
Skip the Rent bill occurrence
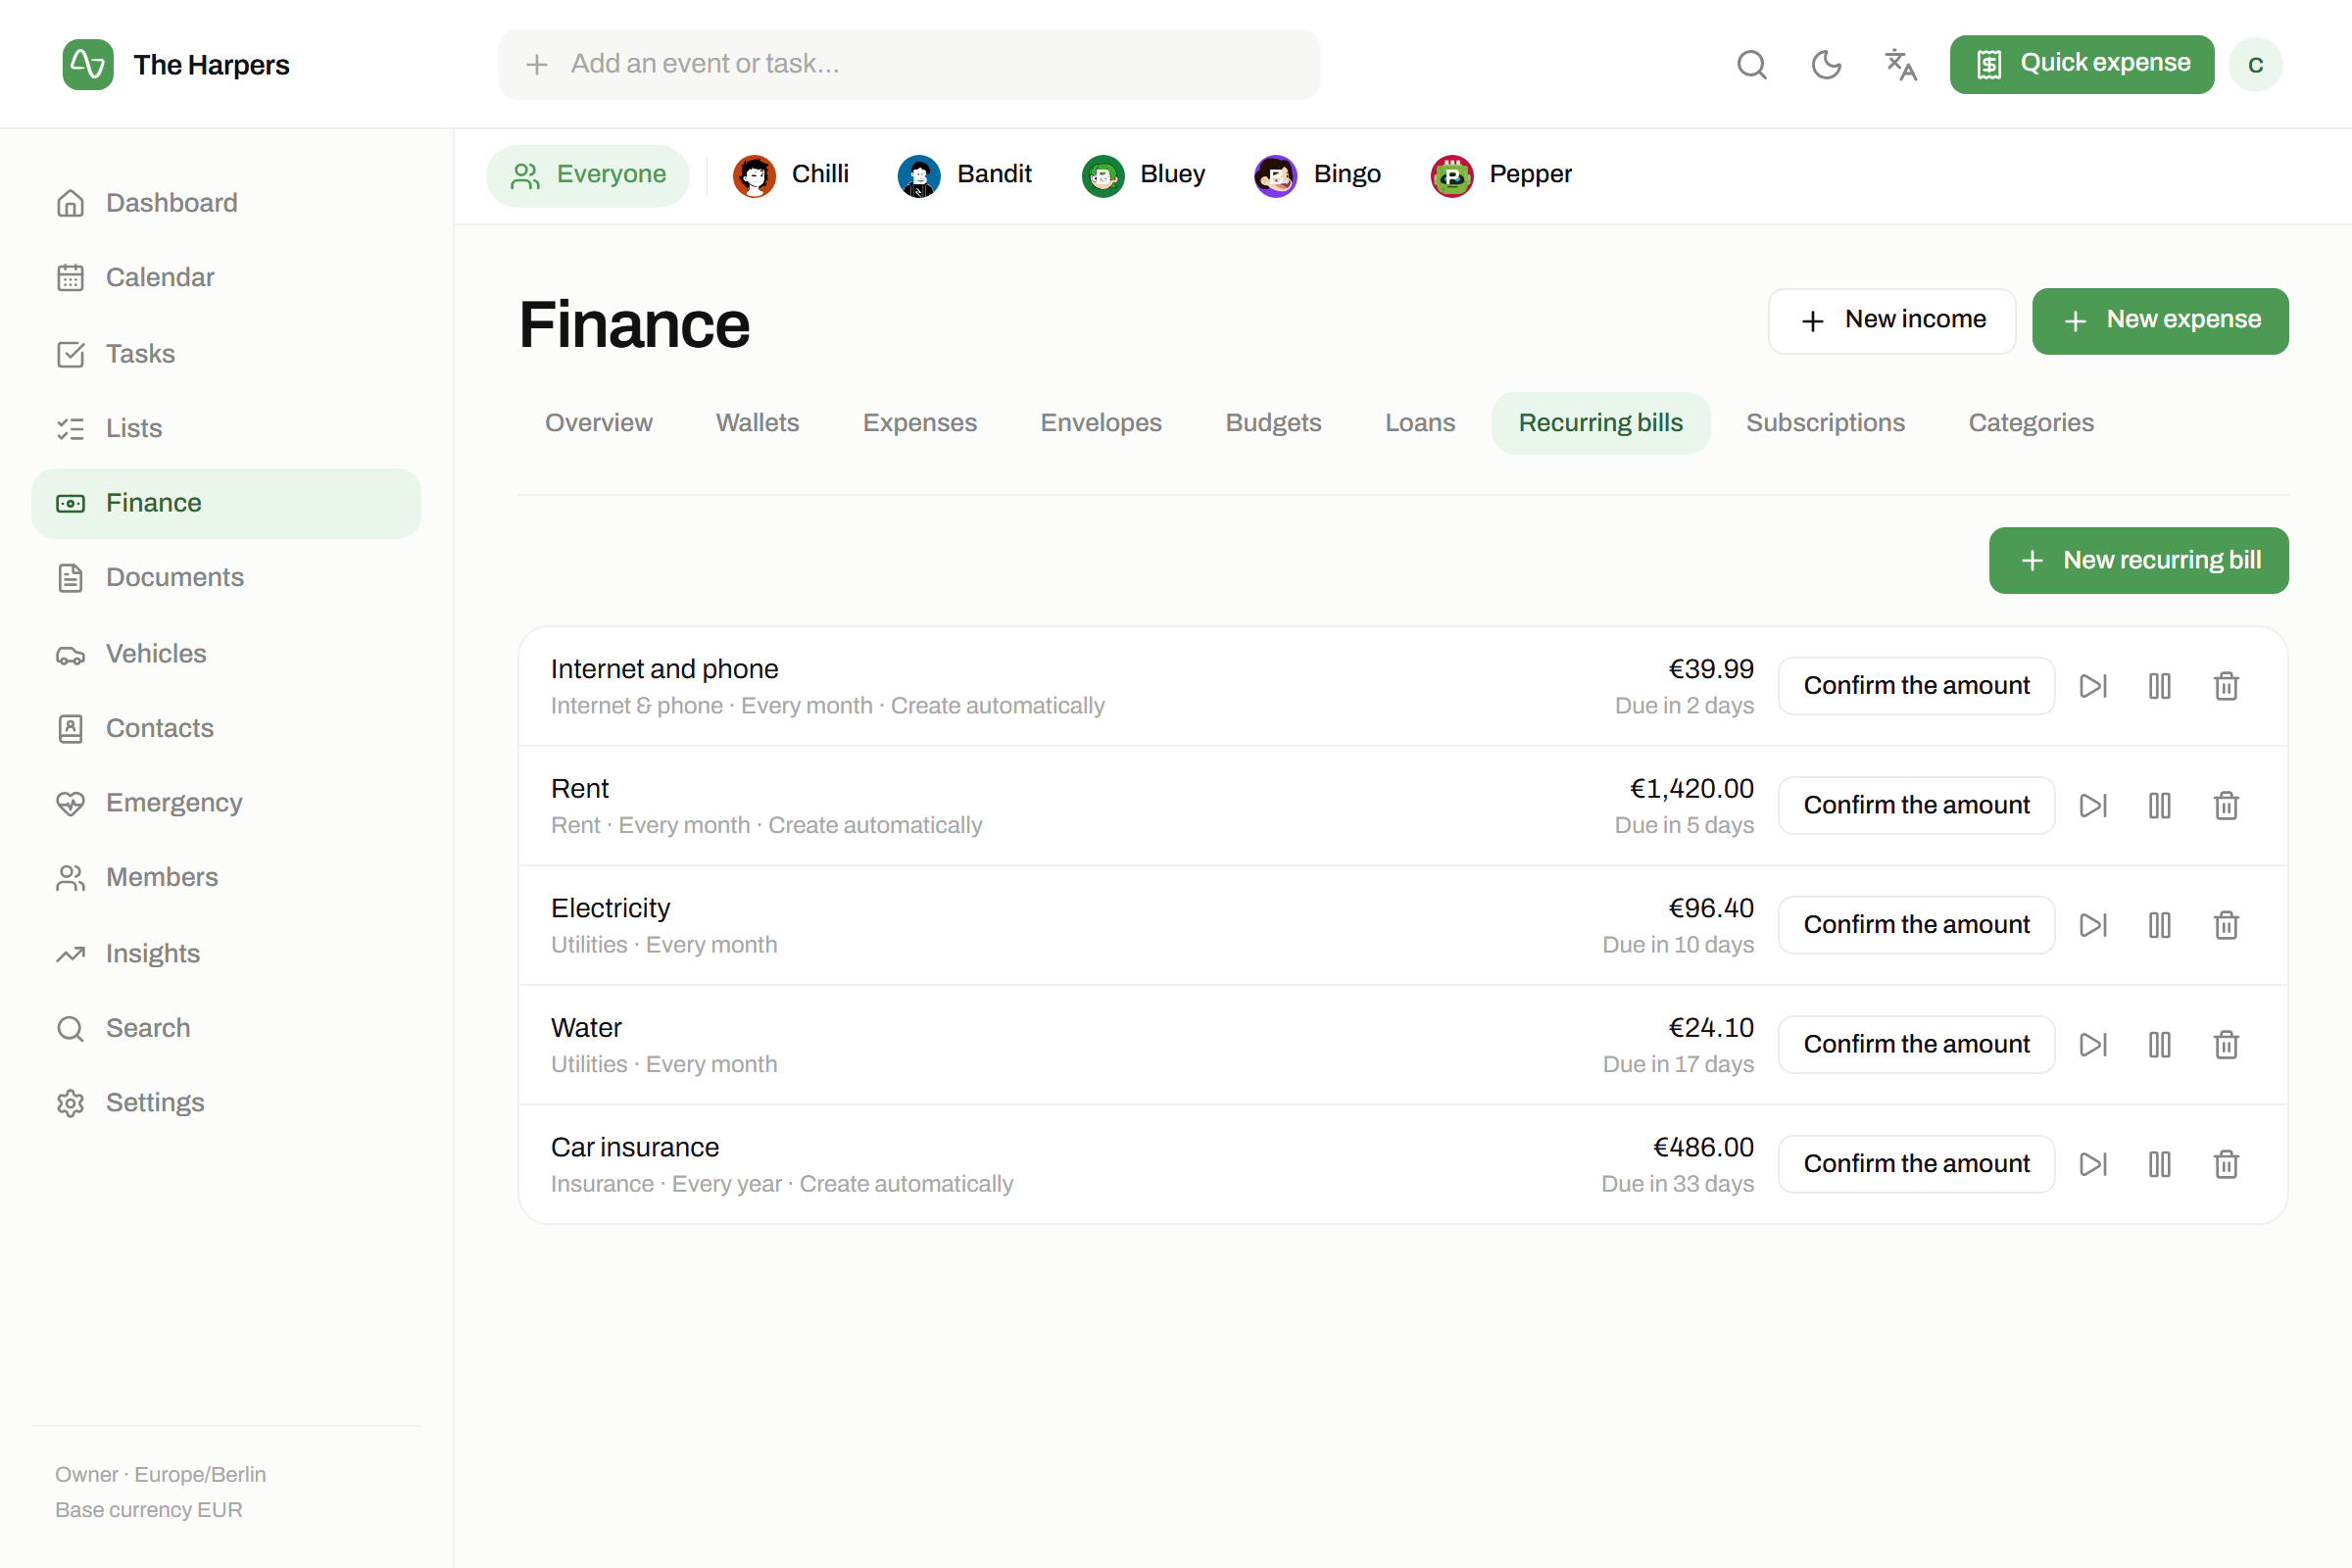point(2093,806)
